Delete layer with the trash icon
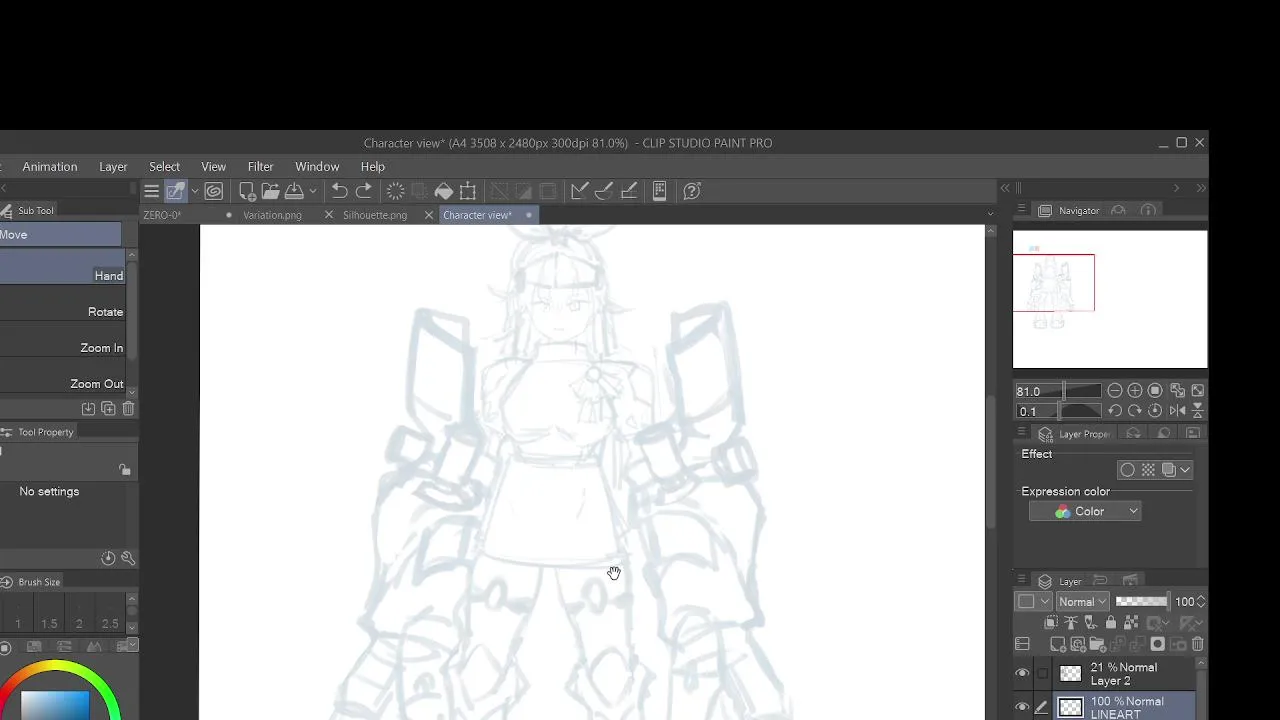The width and height of the screenshot is (1280, 720). [1198, 645]
